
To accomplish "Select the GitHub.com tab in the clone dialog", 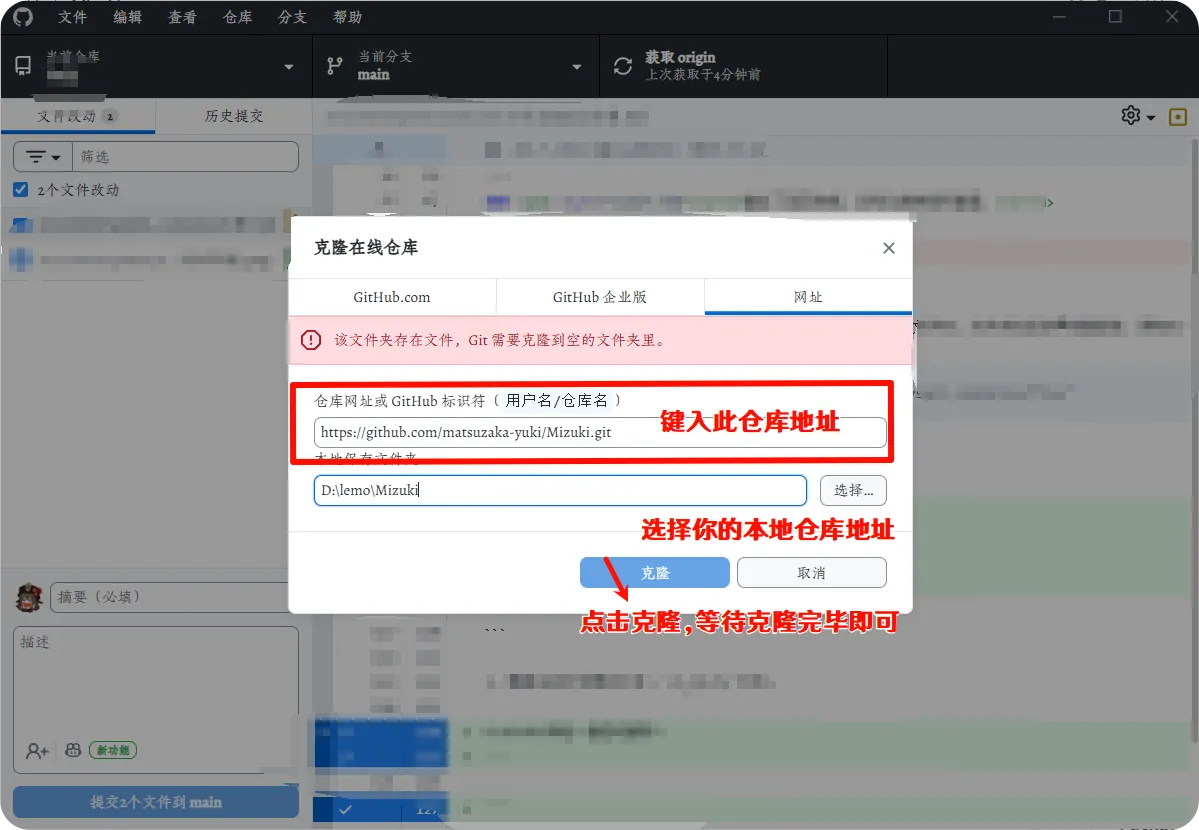I will [x=392, y=297].
